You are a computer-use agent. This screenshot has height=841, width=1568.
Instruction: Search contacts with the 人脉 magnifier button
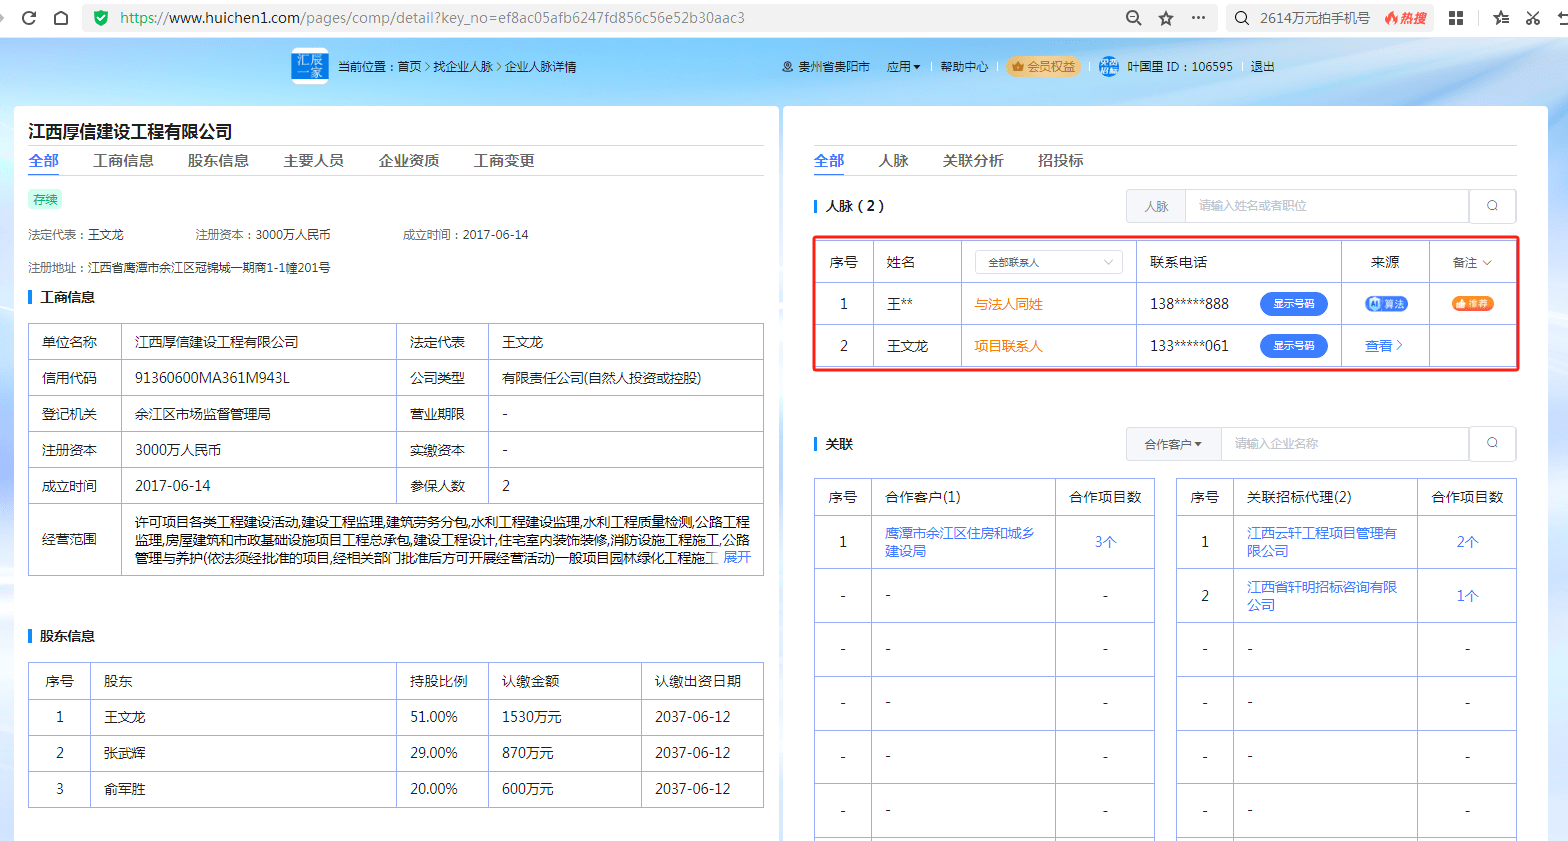pyautogui.click(x=1492, y=206)
